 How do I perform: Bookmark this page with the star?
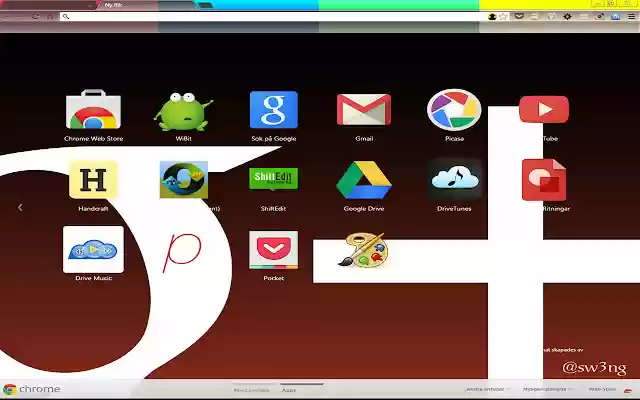tap(503, 17)
